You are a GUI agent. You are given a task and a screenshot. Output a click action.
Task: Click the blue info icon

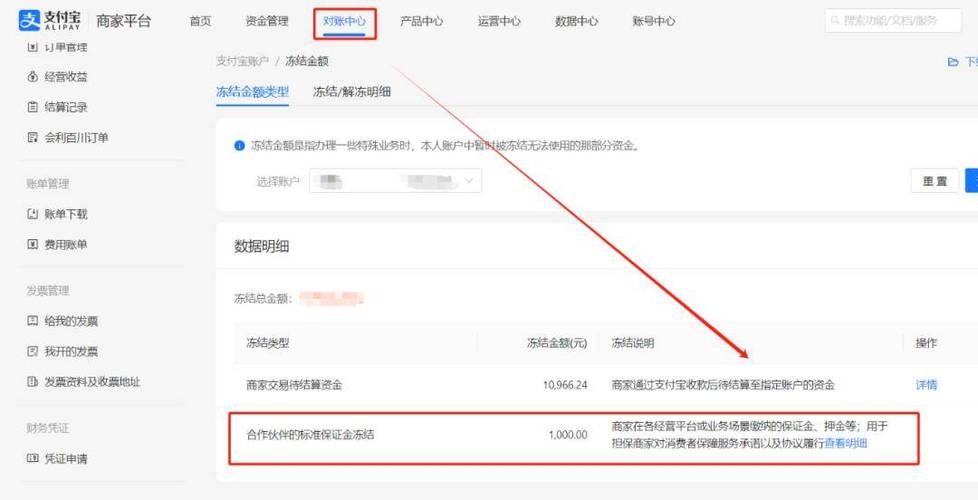pos(239,146)
